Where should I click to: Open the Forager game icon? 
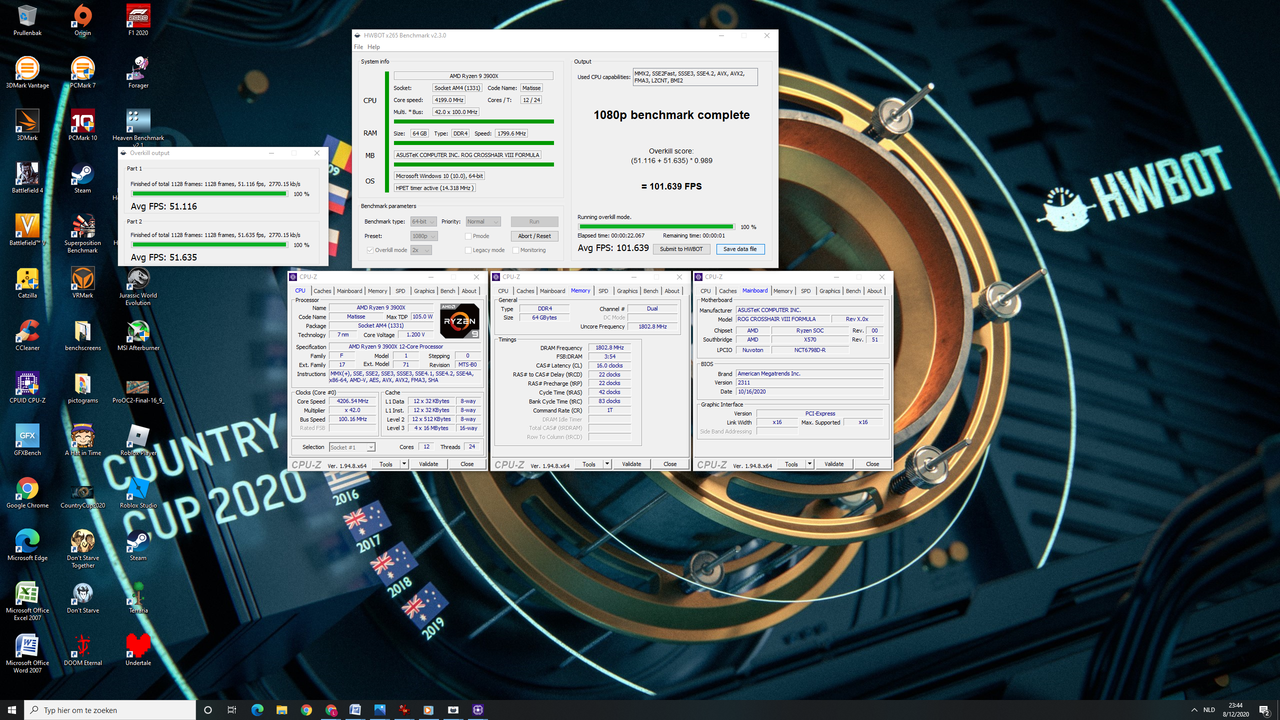click(x=138, y=70)
